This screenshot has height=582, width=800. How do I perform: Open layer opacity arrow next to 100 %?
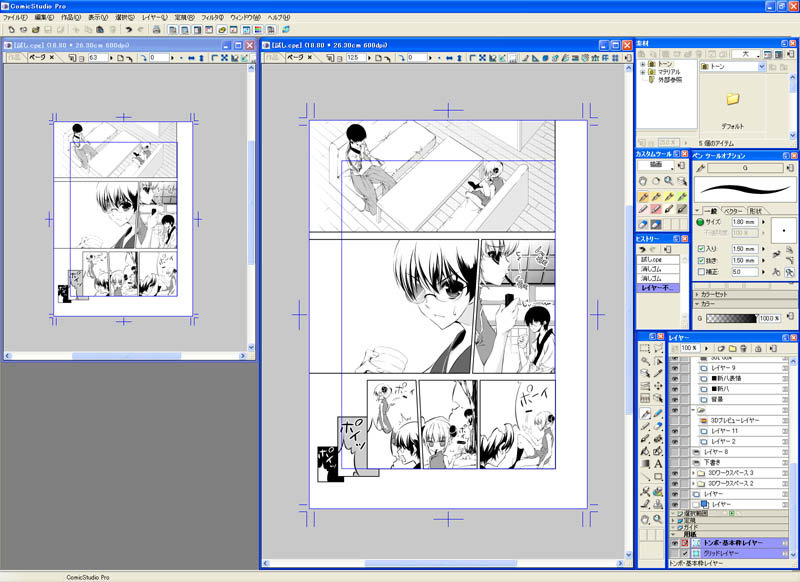pos(707,348)
